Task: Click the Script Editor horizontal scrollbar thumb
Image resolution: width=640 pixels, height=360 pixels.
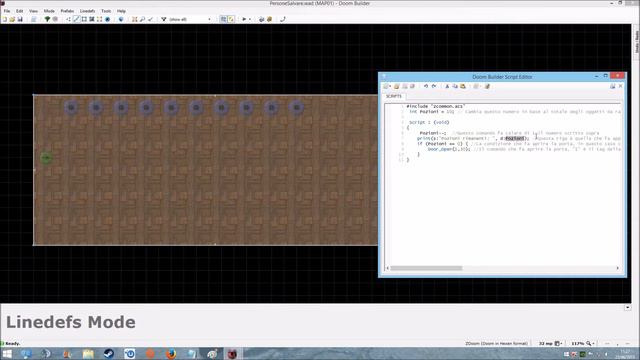Action: point(426,268)
